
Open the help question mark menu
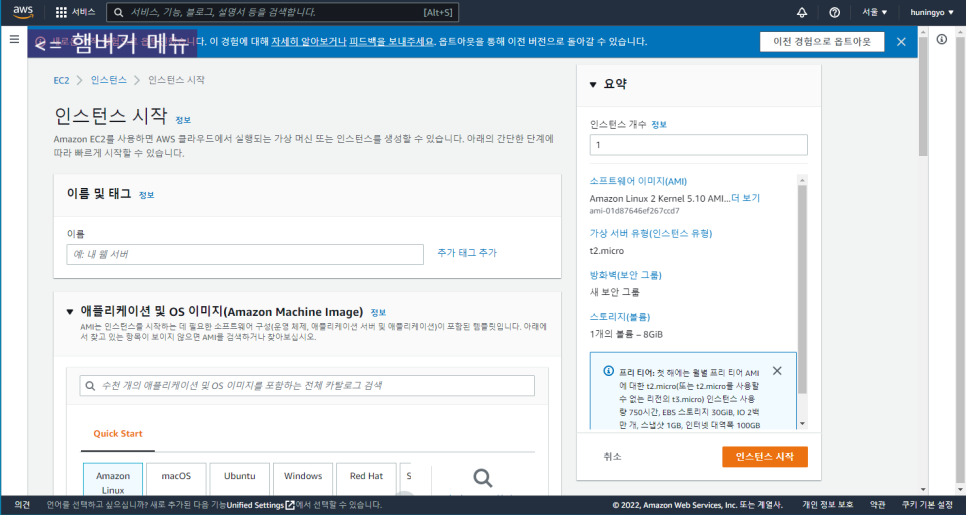coord(835,12)
